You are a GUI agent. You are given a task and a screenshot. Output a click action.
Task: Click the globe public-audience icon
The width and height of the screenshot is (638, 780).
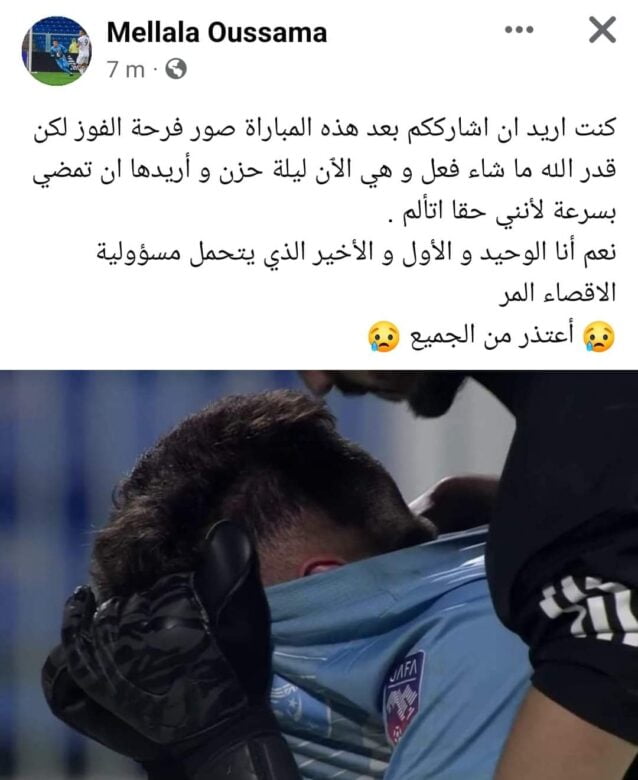pyautogui.click(x=176, y=69)
